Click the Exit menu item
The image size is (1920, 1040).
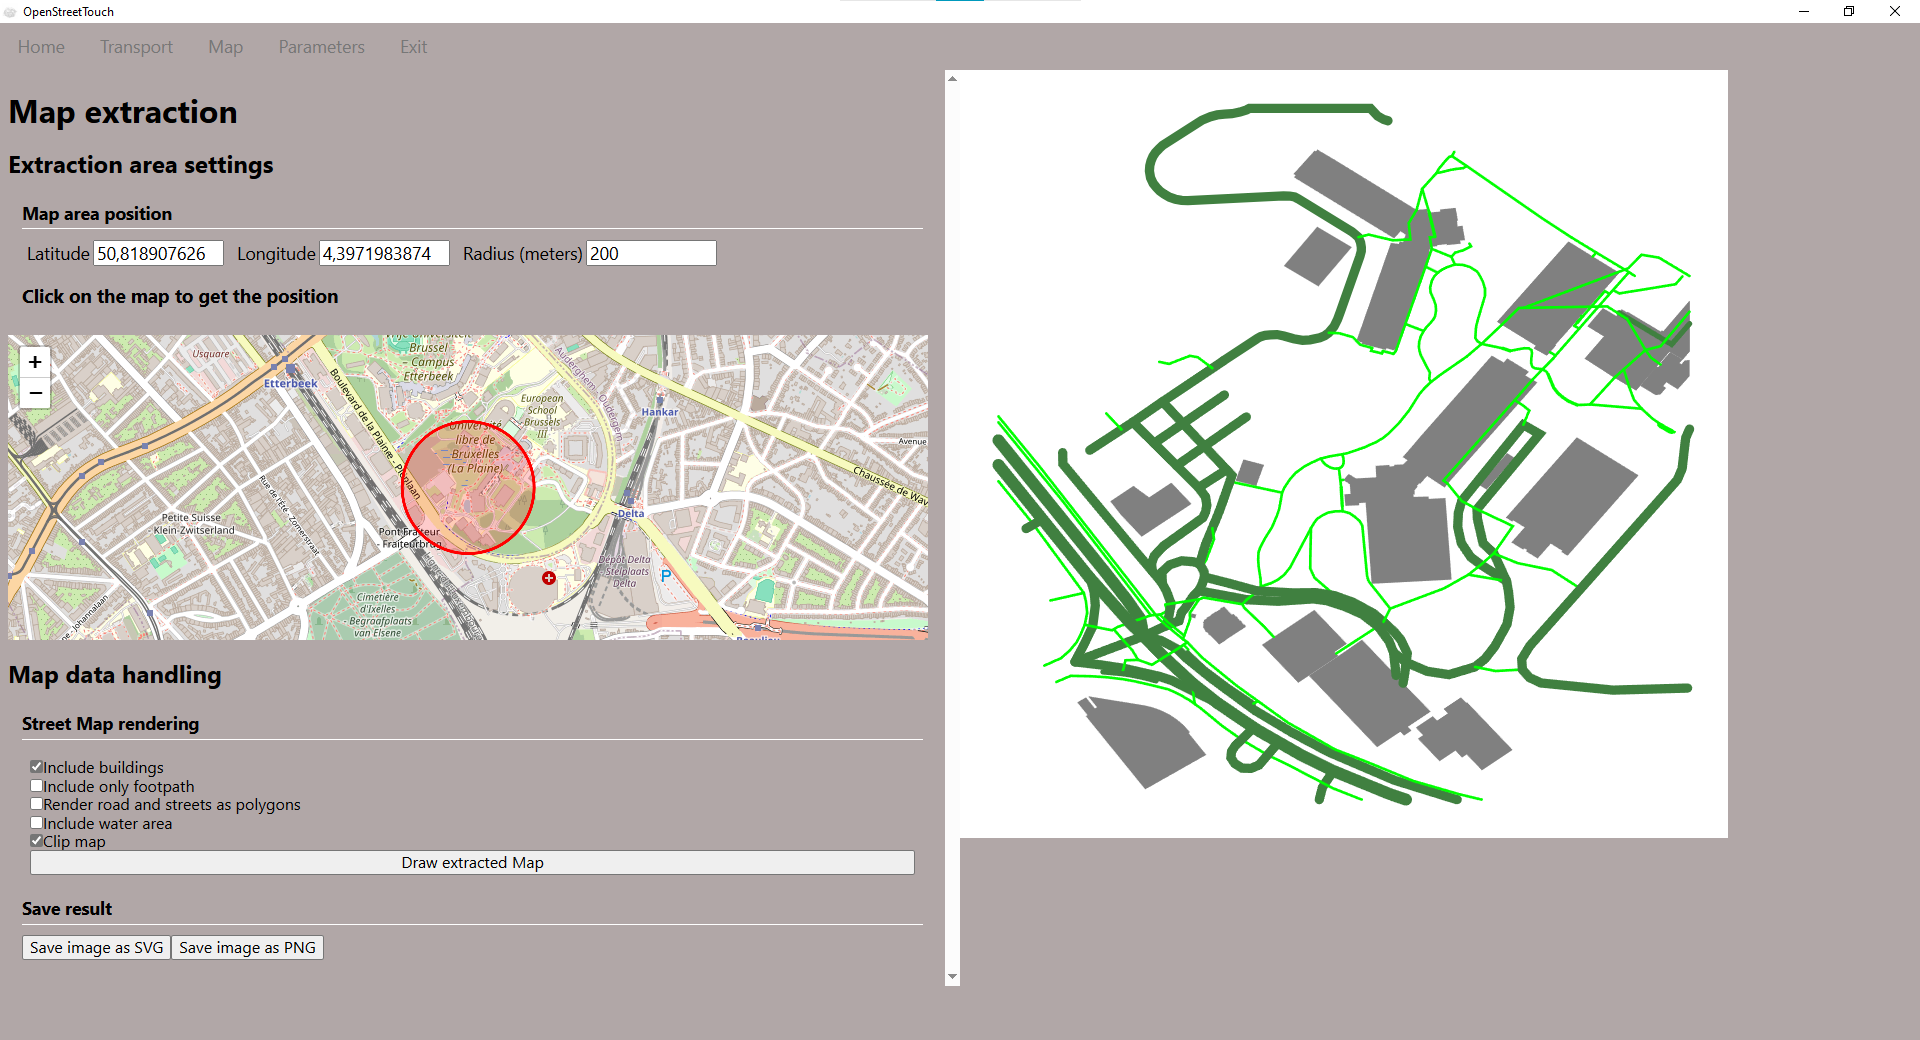(413, 47)
